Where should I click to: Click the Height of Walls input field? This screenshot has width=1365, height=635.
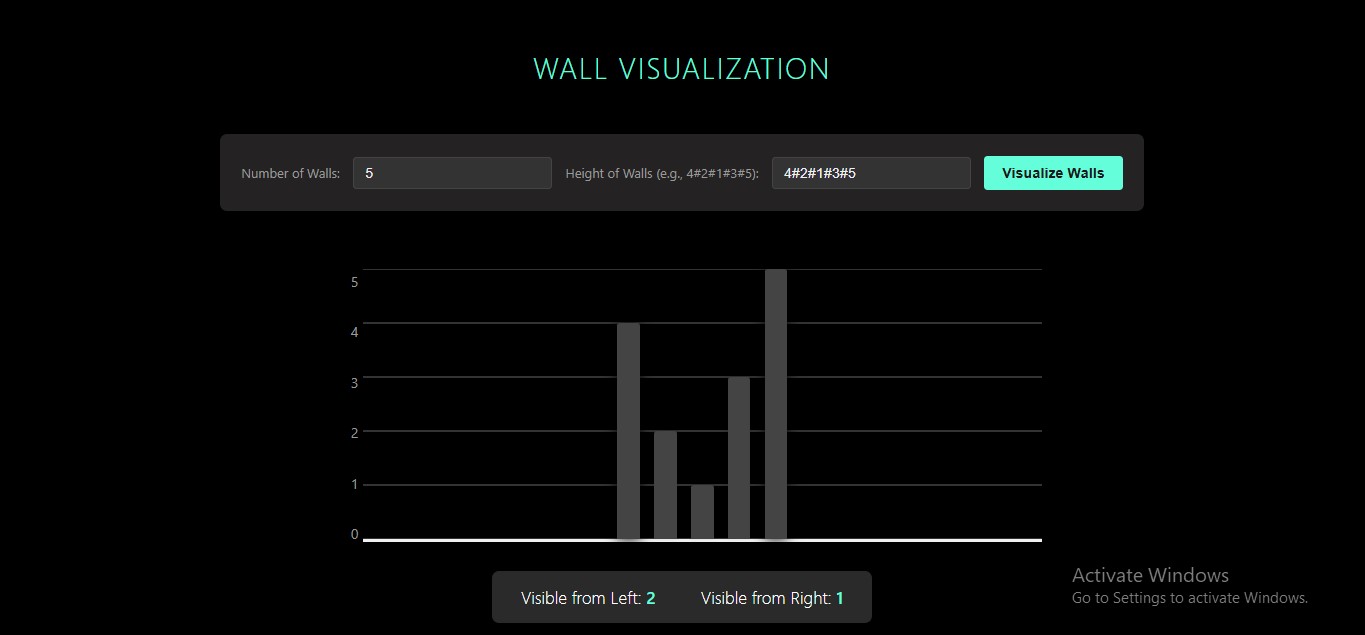coord(870,172)
